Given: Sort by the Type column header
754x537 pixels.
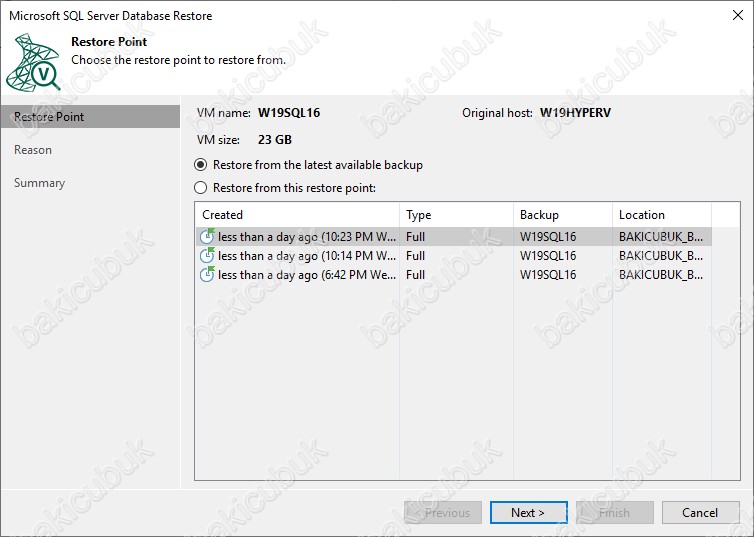Looking at the screenshot, I should 456,214.
